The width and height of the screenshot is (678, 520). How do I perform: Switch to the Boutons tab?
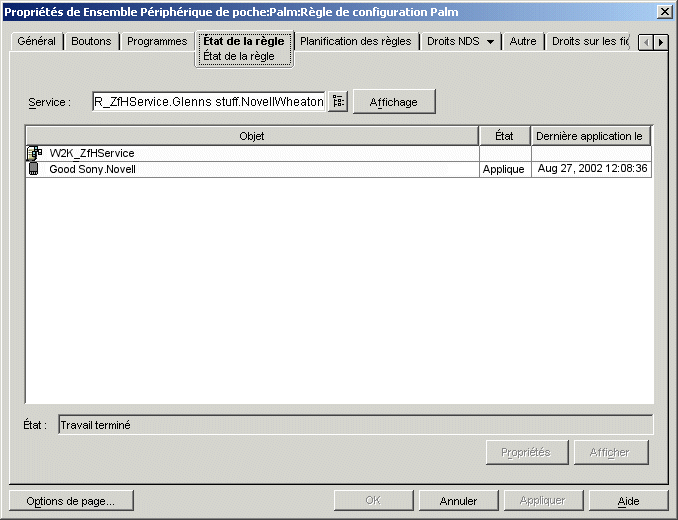pyautogui.click(x=91, y=41)
